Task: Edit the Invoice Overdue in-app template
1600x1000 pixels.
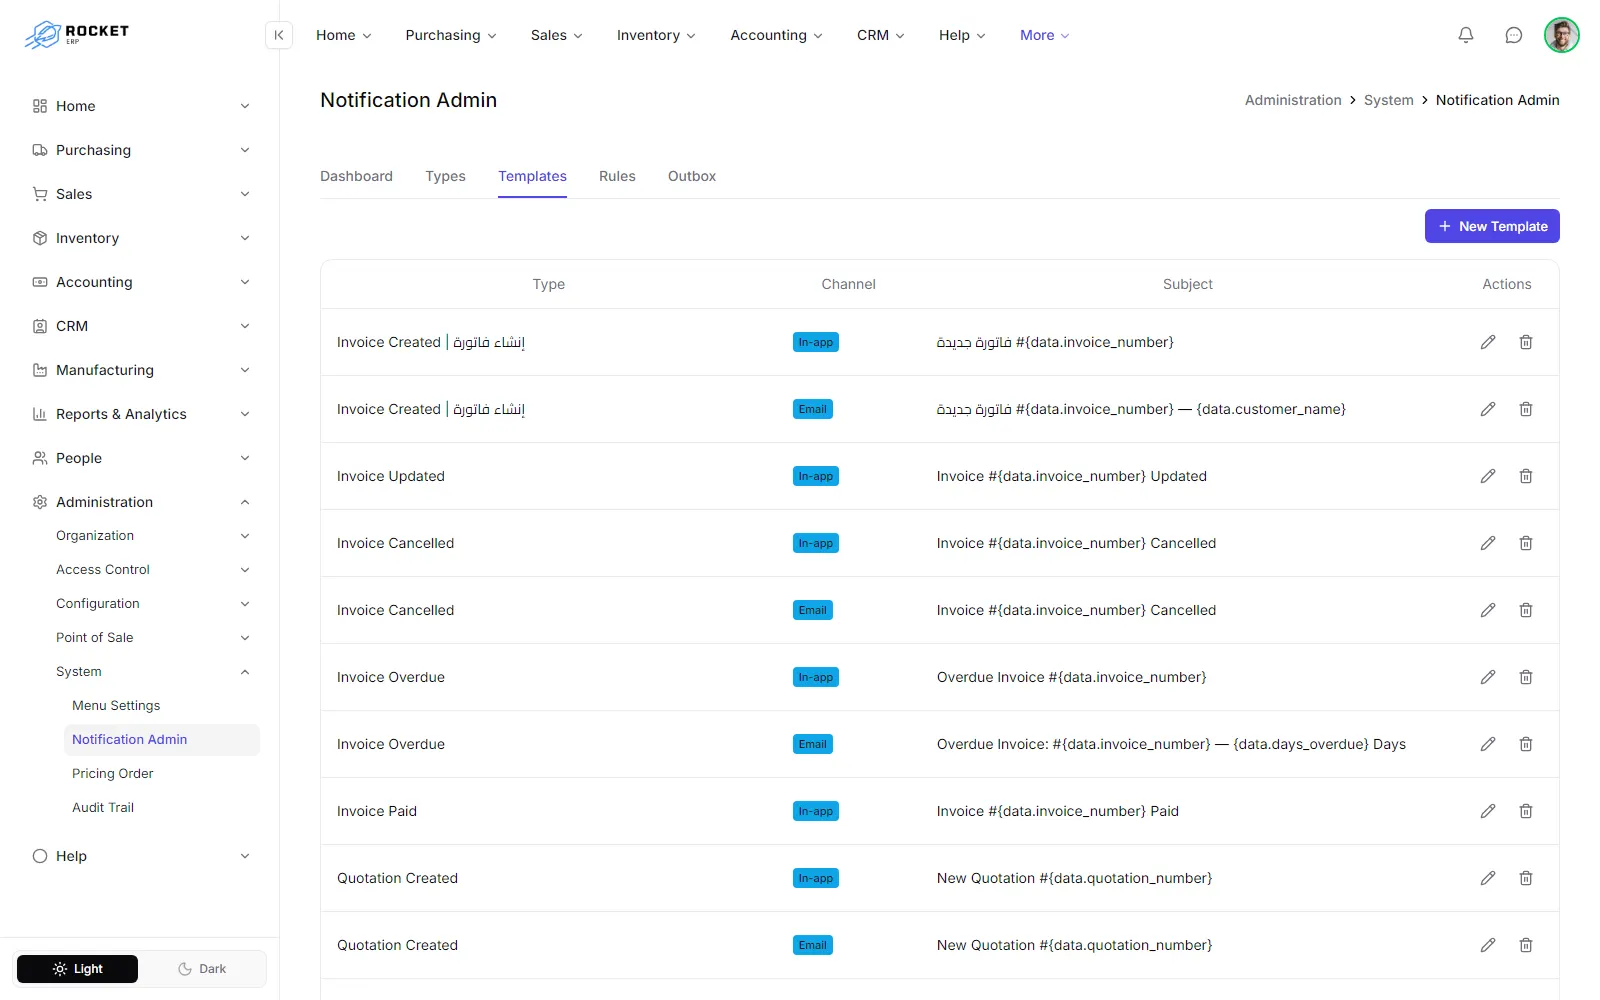Action: pos(1488,677)
